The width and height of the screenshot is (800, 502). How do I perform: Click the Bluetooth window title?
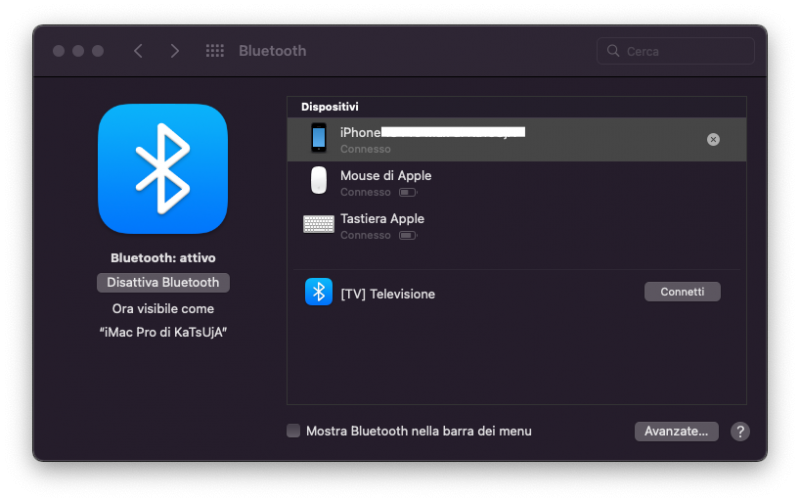click(272, 51)
